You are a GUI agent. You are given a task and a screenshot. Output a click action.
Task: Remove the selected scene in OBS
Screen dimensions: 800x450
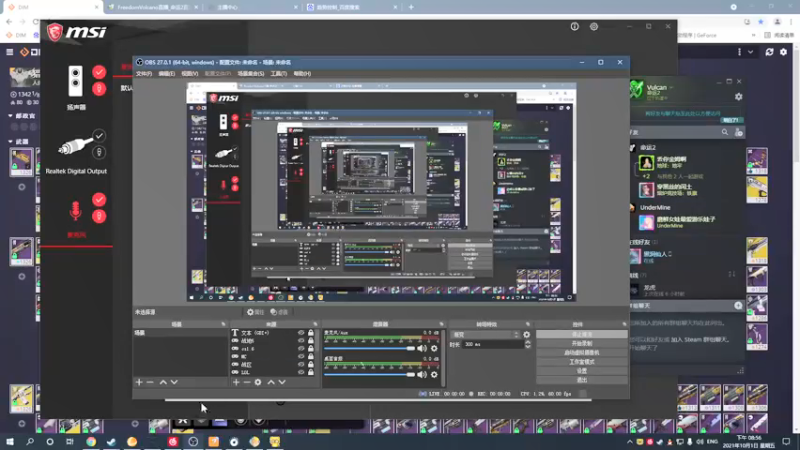(150, 382)
